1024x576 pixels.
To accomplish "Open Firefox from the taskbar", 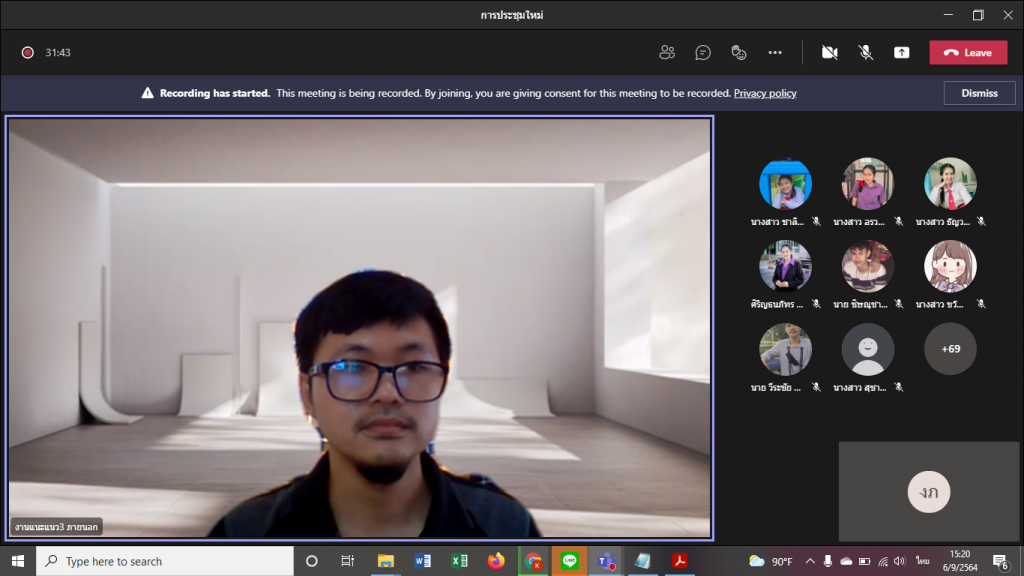I will [x=496, y=561].
